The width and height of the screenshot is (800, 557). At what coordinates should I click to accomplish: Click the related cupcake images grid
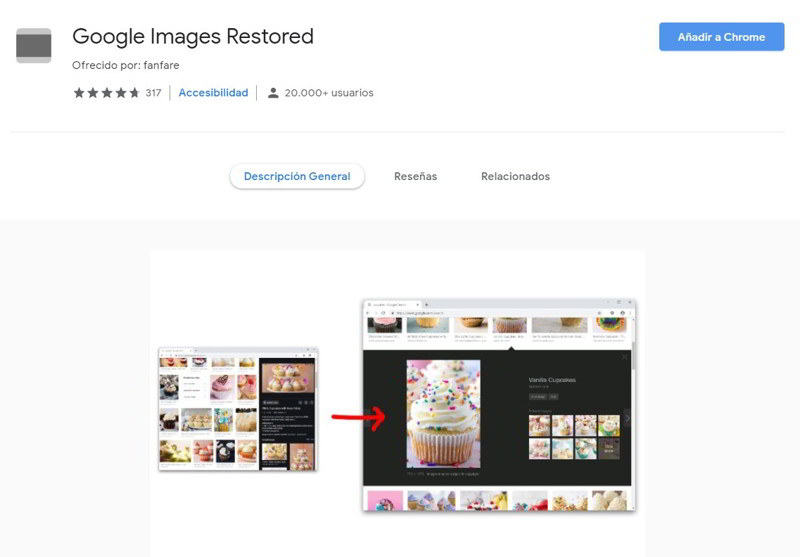point(574,437)
